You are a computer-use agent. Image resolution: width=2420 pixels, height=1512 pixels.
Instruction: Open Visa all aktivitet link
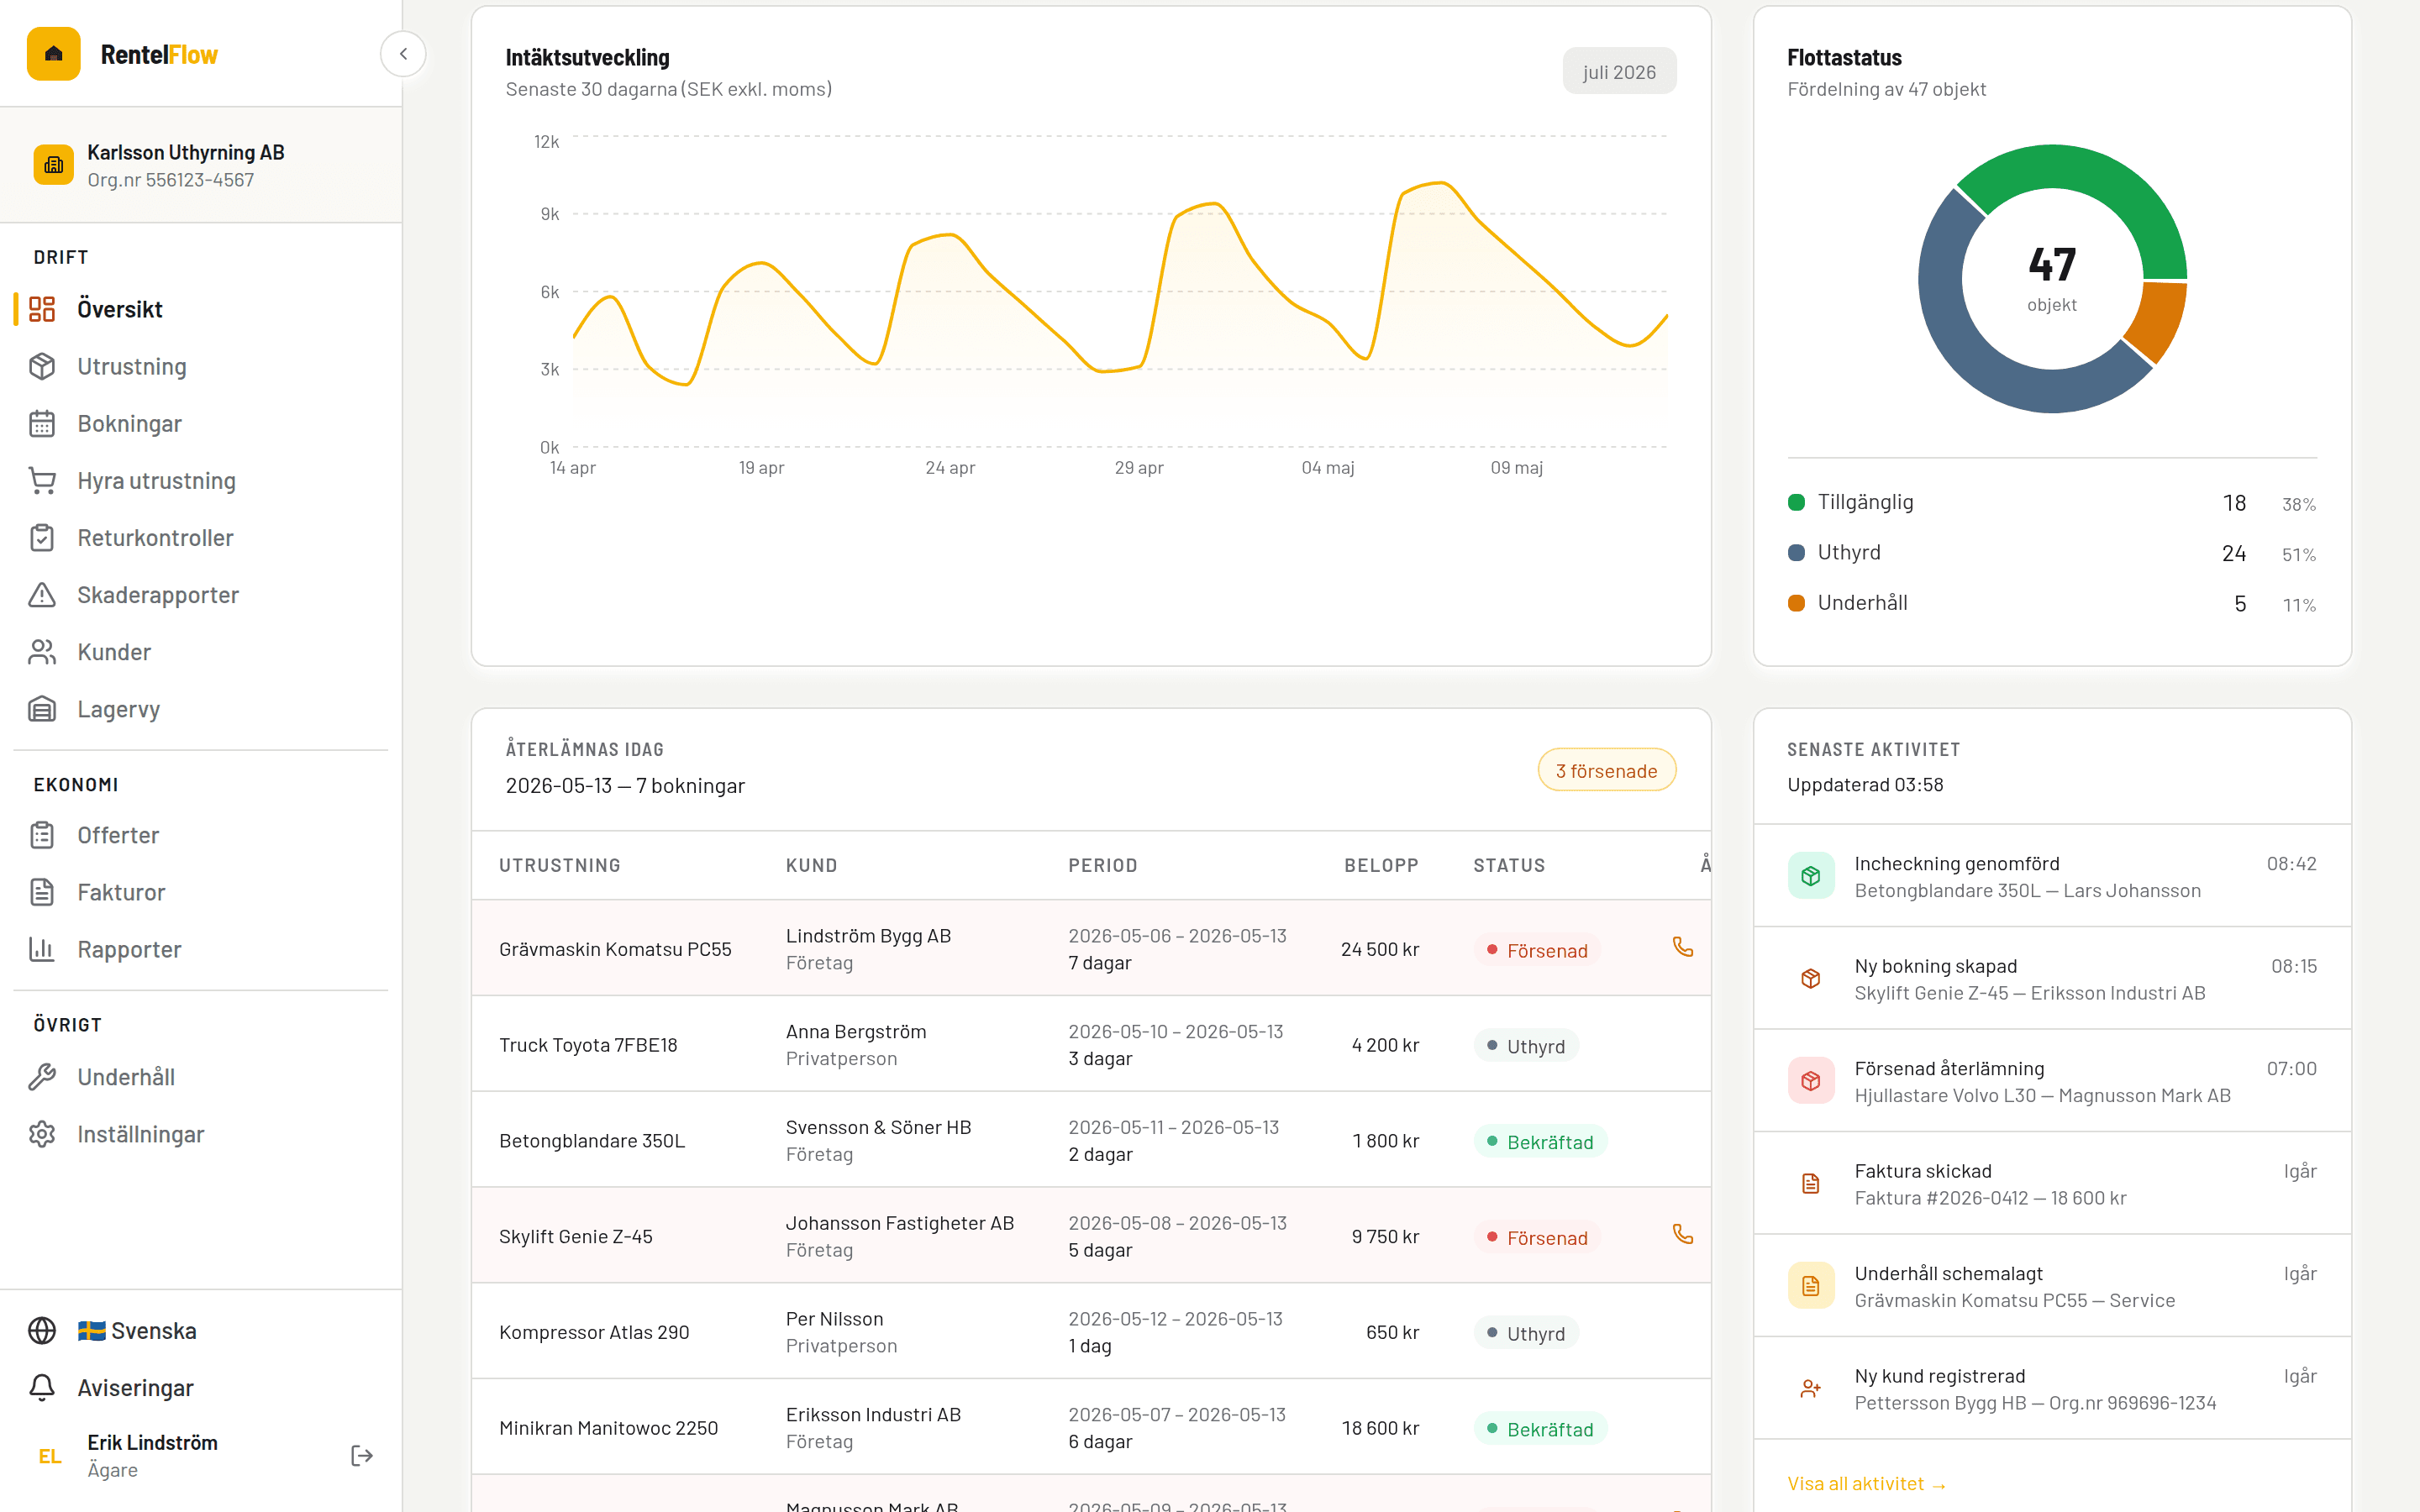(x=1866, y=1483)
